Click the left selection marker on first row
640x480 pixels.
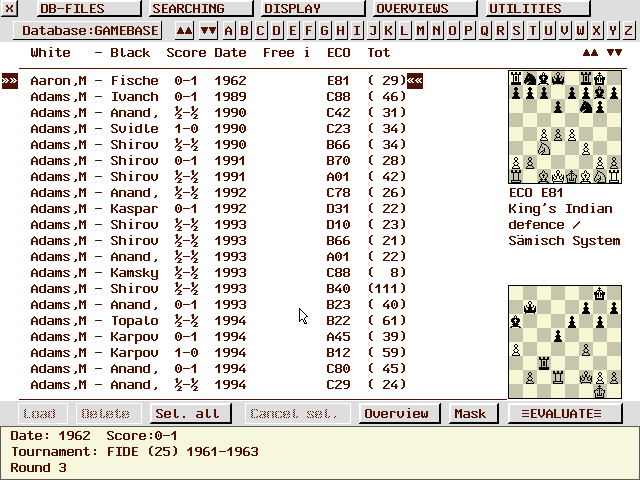(10, 81)
